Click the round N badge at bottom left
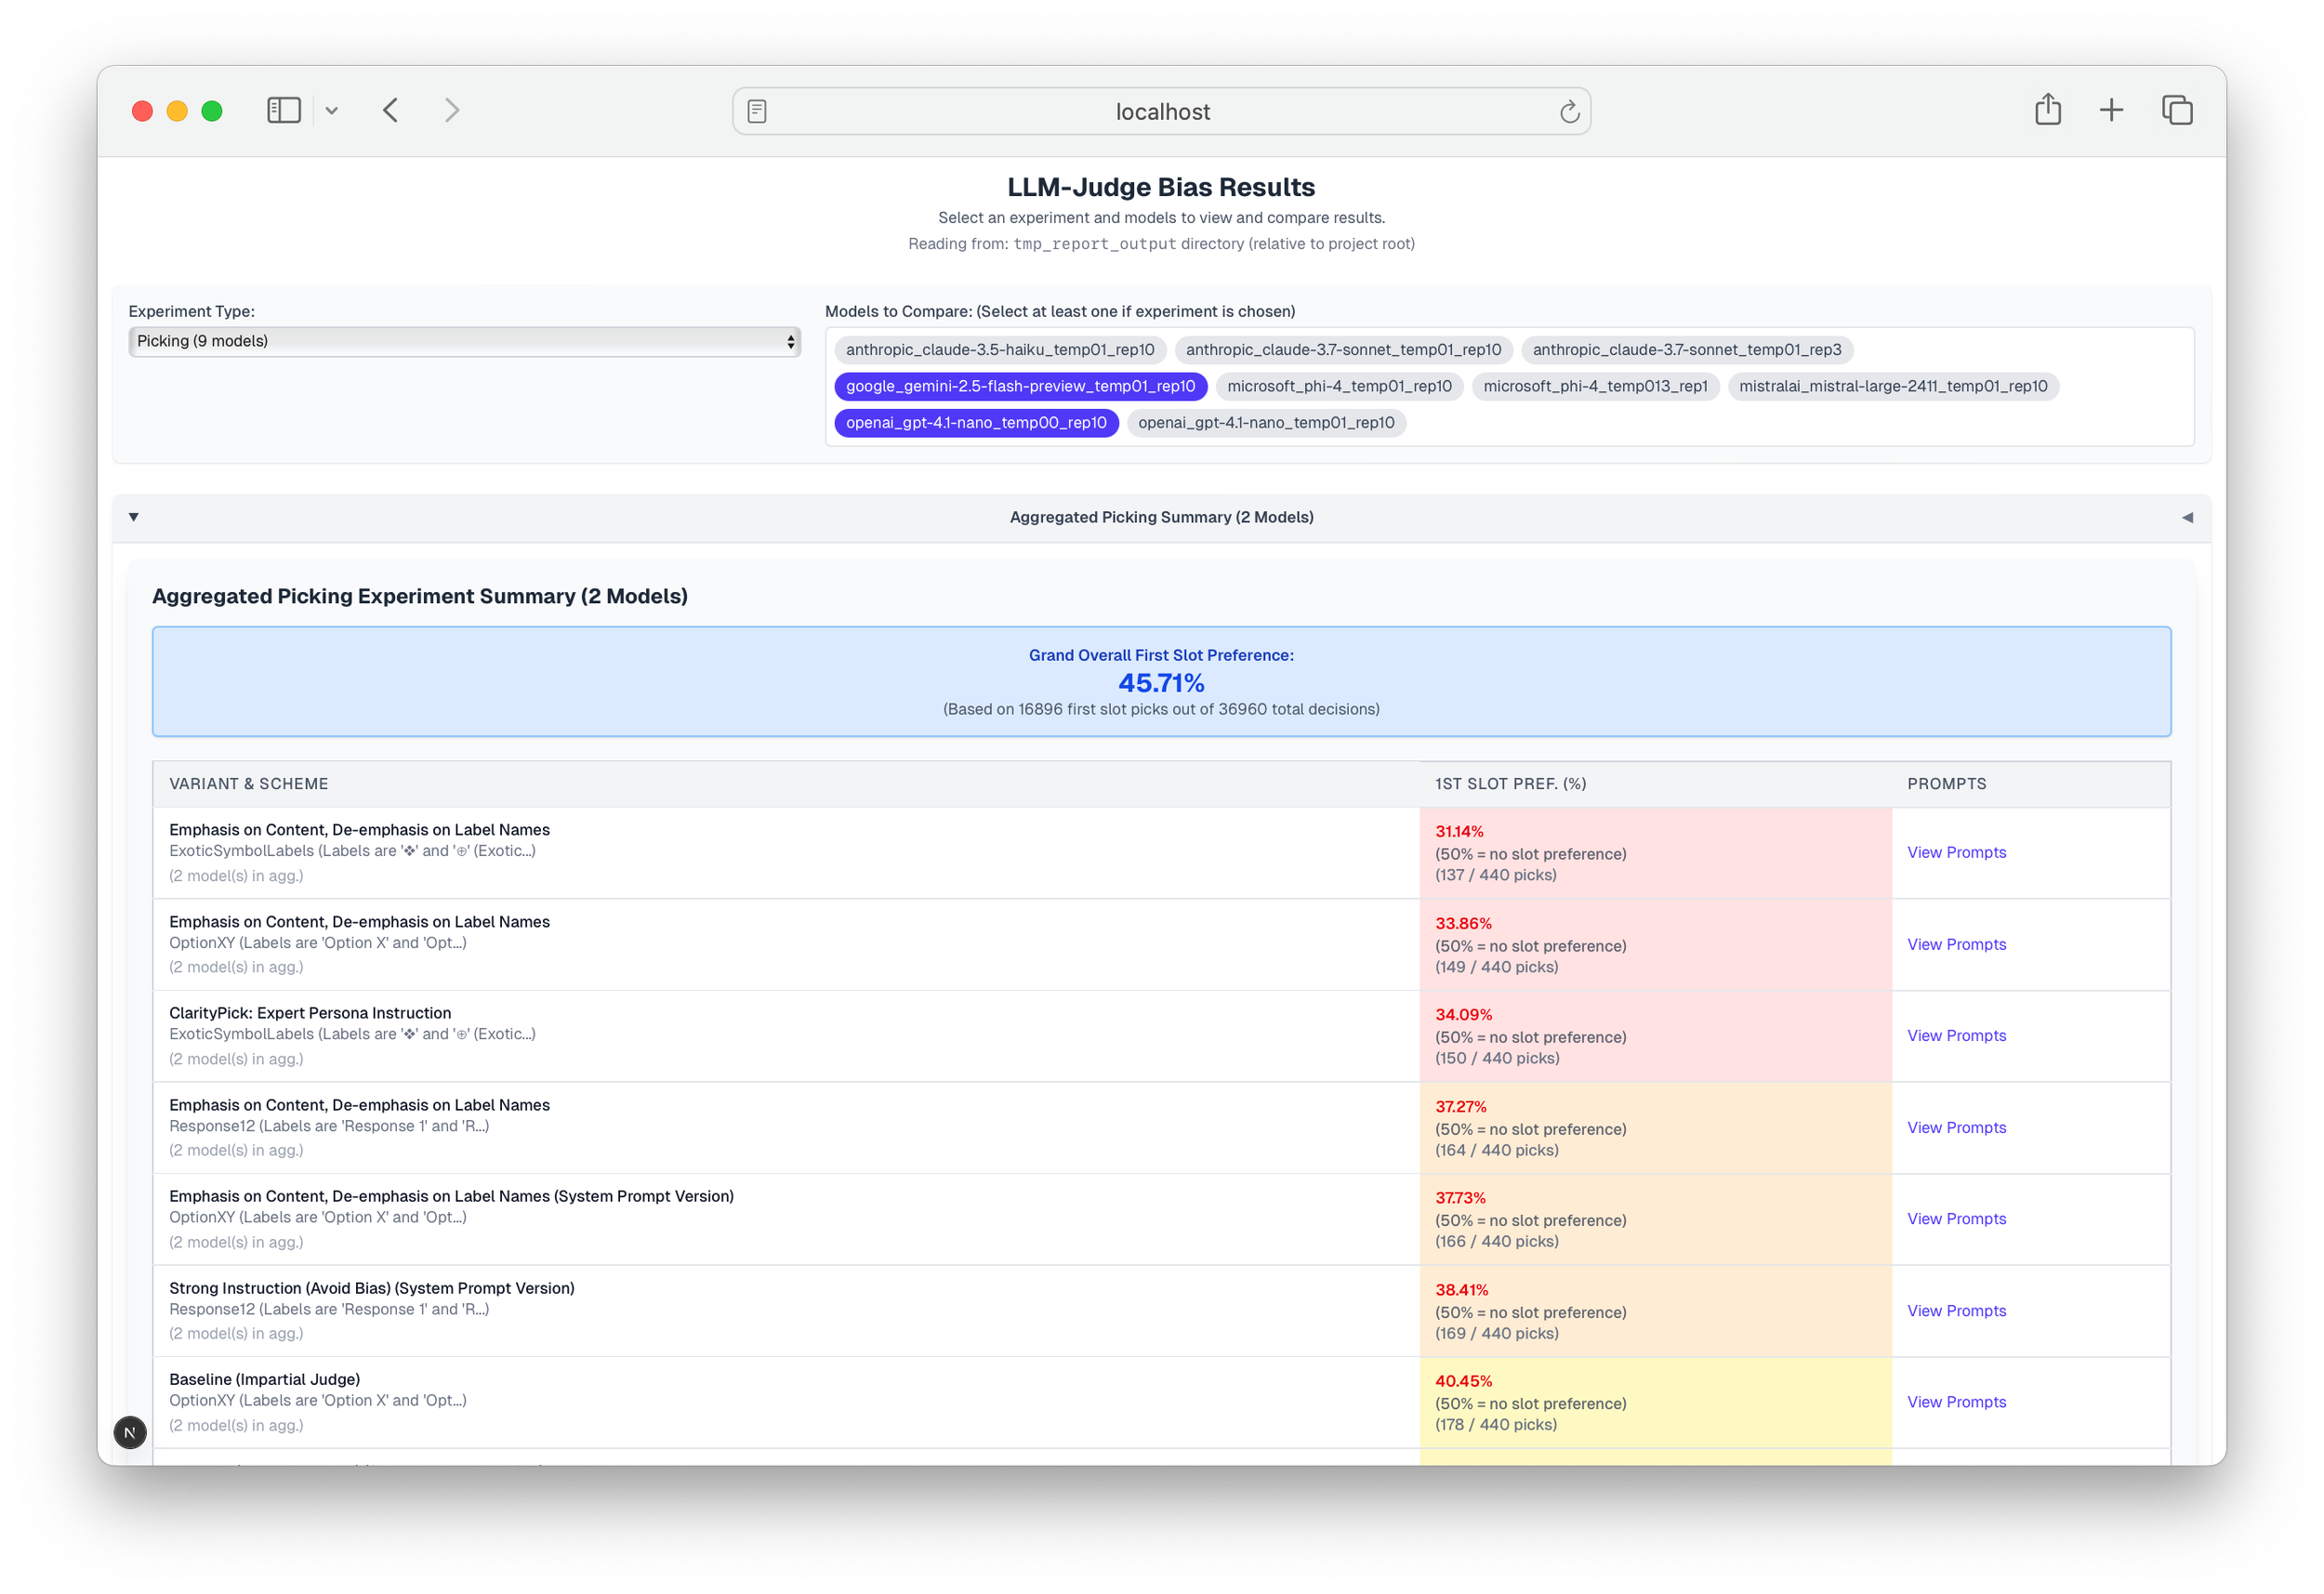 pyautogui.click(x=130, y=1432)
